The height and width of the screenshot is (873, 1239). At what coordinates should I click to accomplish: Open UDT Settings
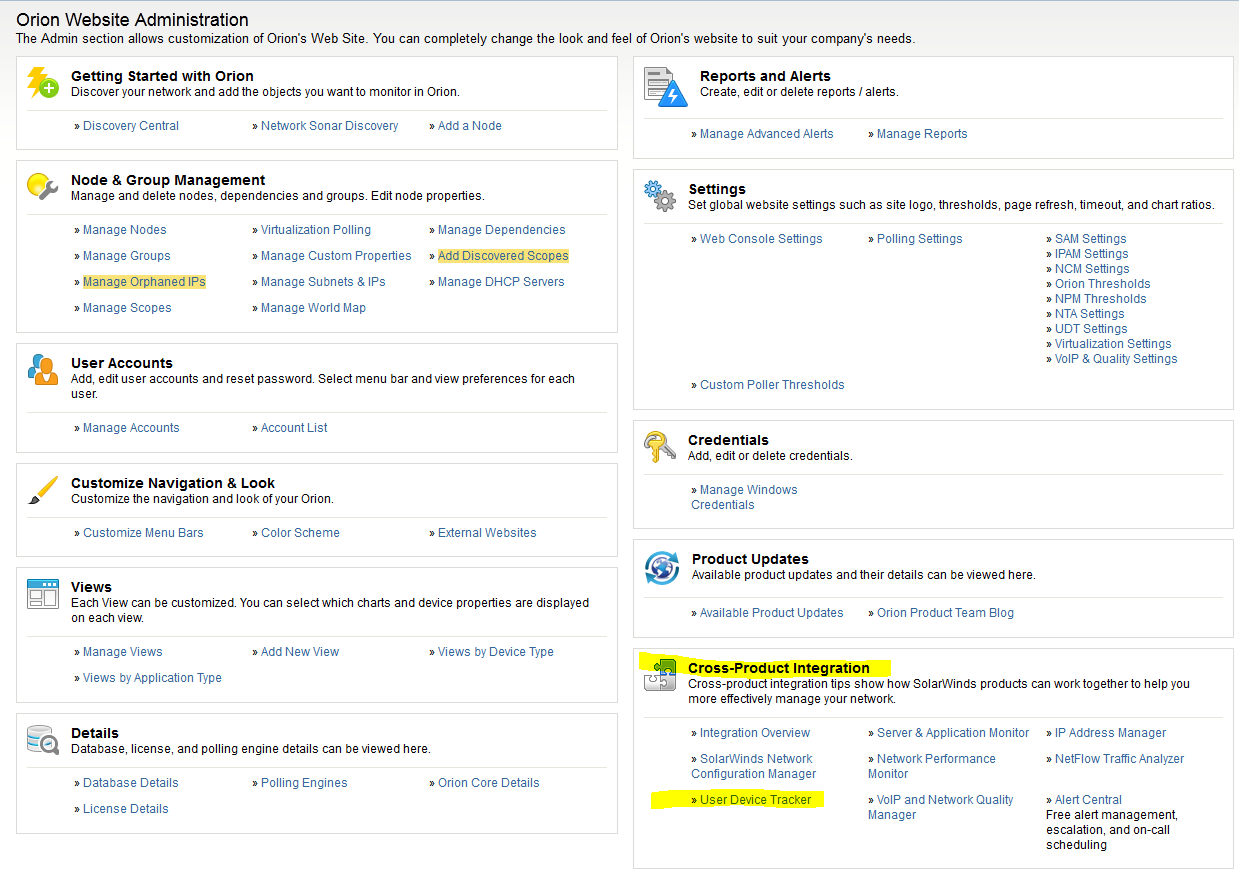coord(1091,329)
